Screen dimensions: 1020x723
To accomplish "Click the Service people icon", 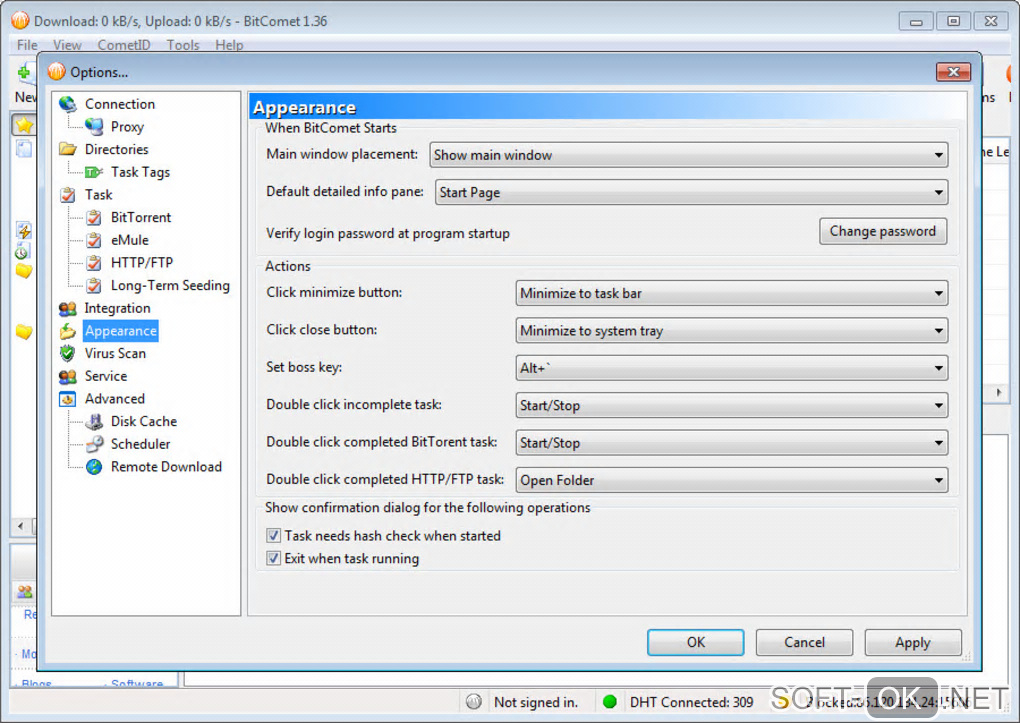I will [68, 376].
